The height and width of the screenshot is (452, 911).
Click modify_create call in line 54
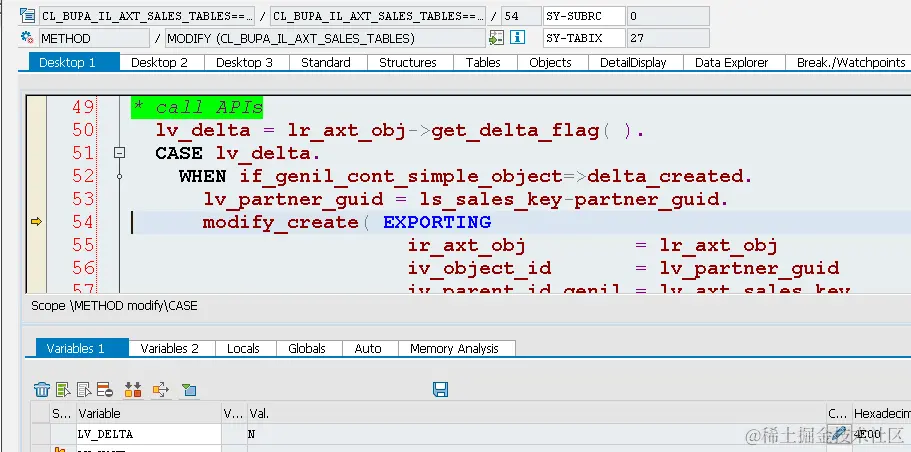tap(281, 223)
